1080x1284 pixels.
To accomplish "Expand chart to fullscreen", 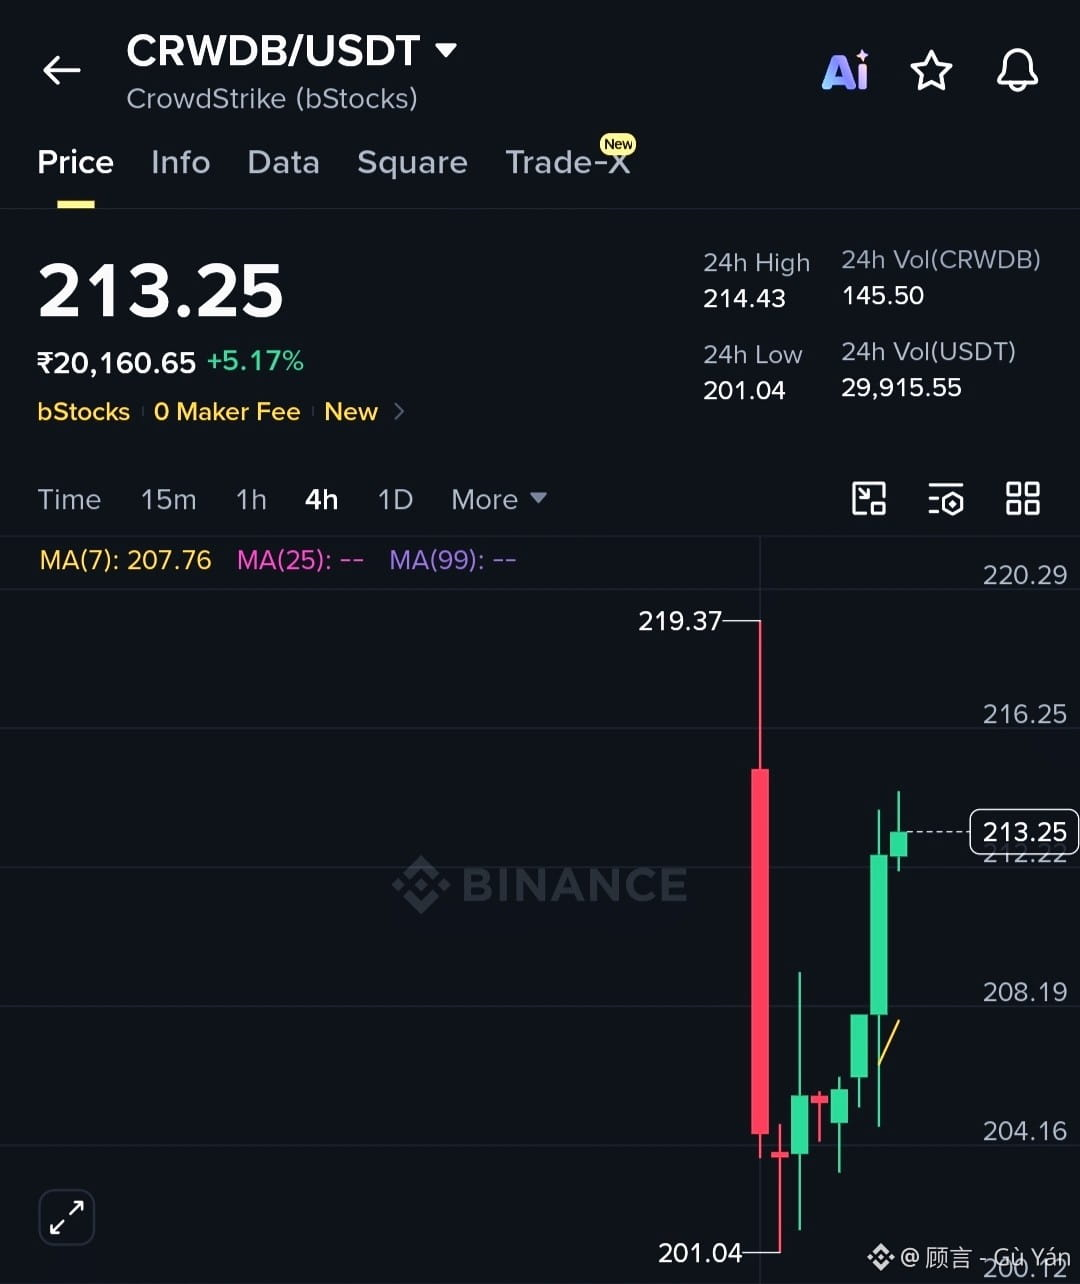I will tap(67, 1217).
